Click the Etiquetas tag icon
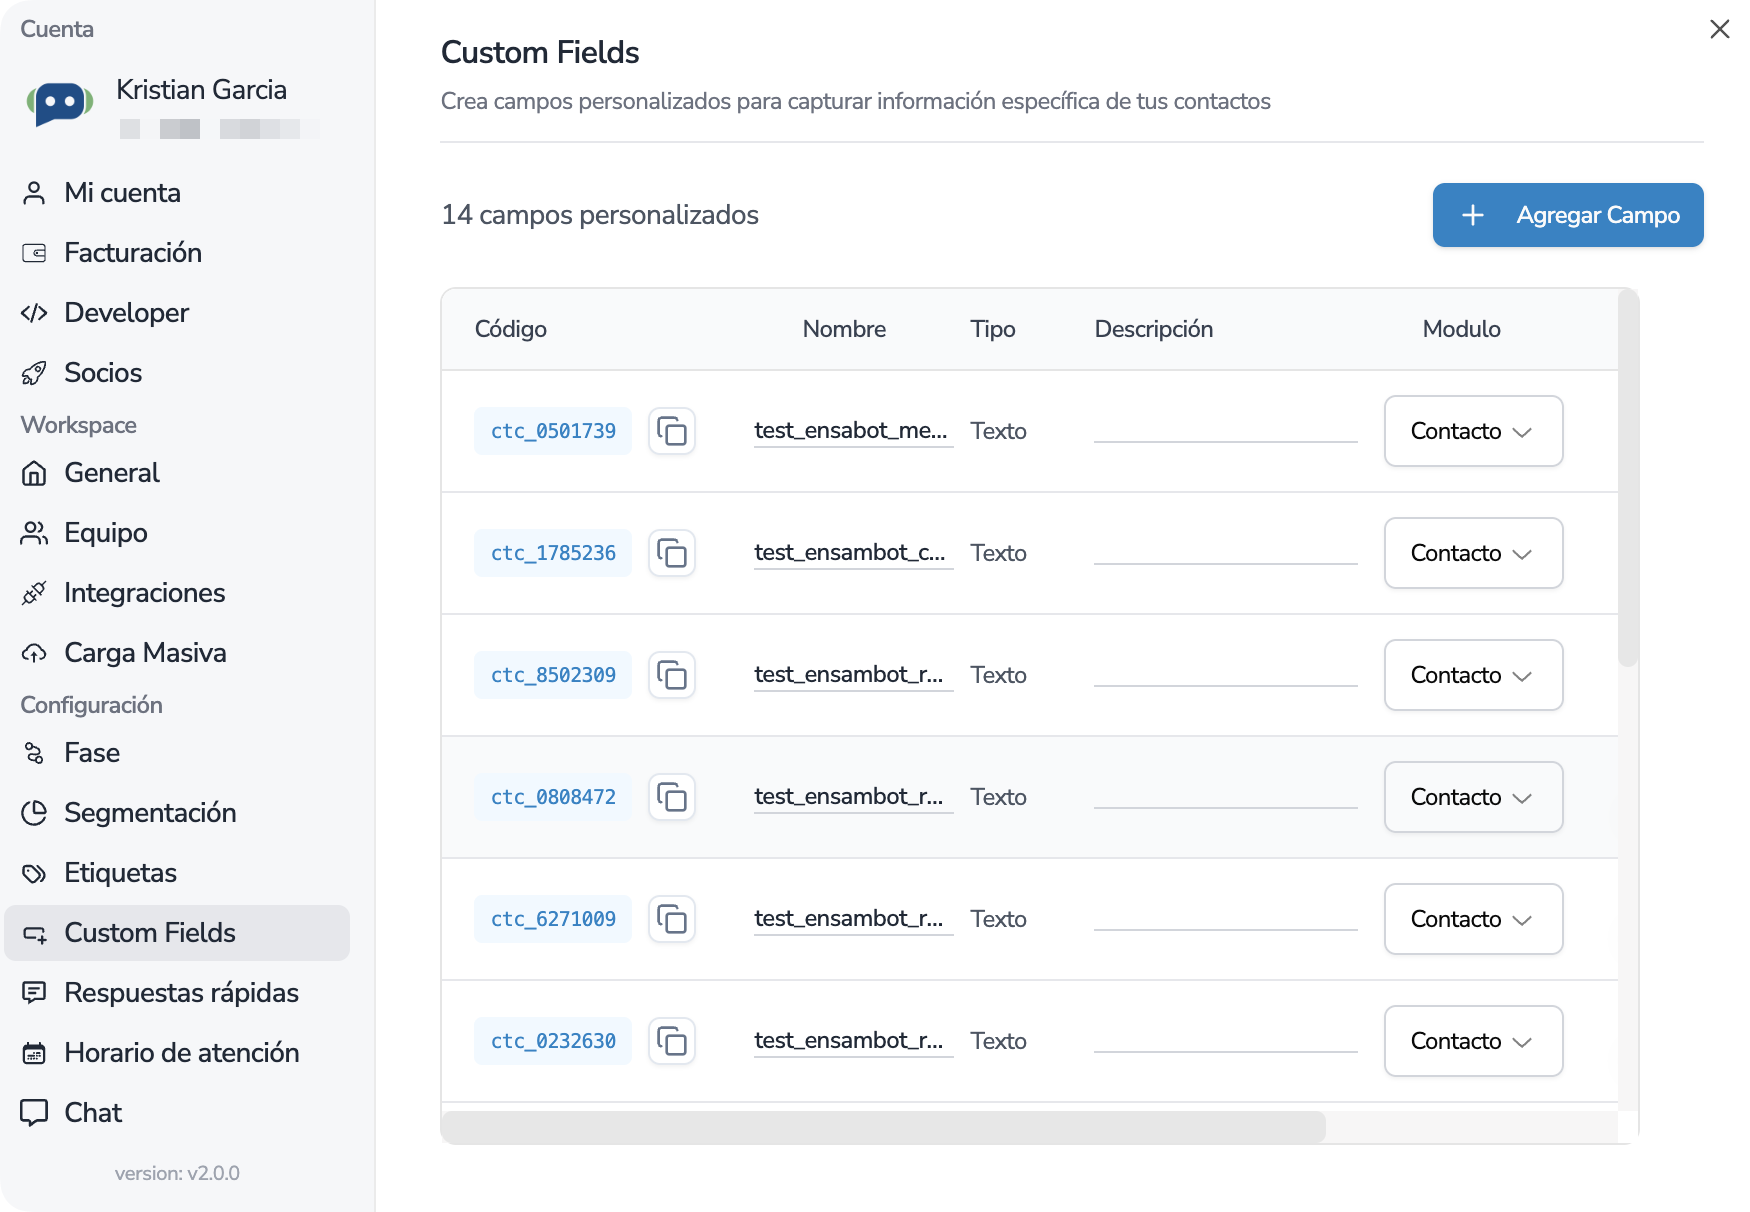Viewport: 1750px width, 1212px height. click(x=34, y=873)
